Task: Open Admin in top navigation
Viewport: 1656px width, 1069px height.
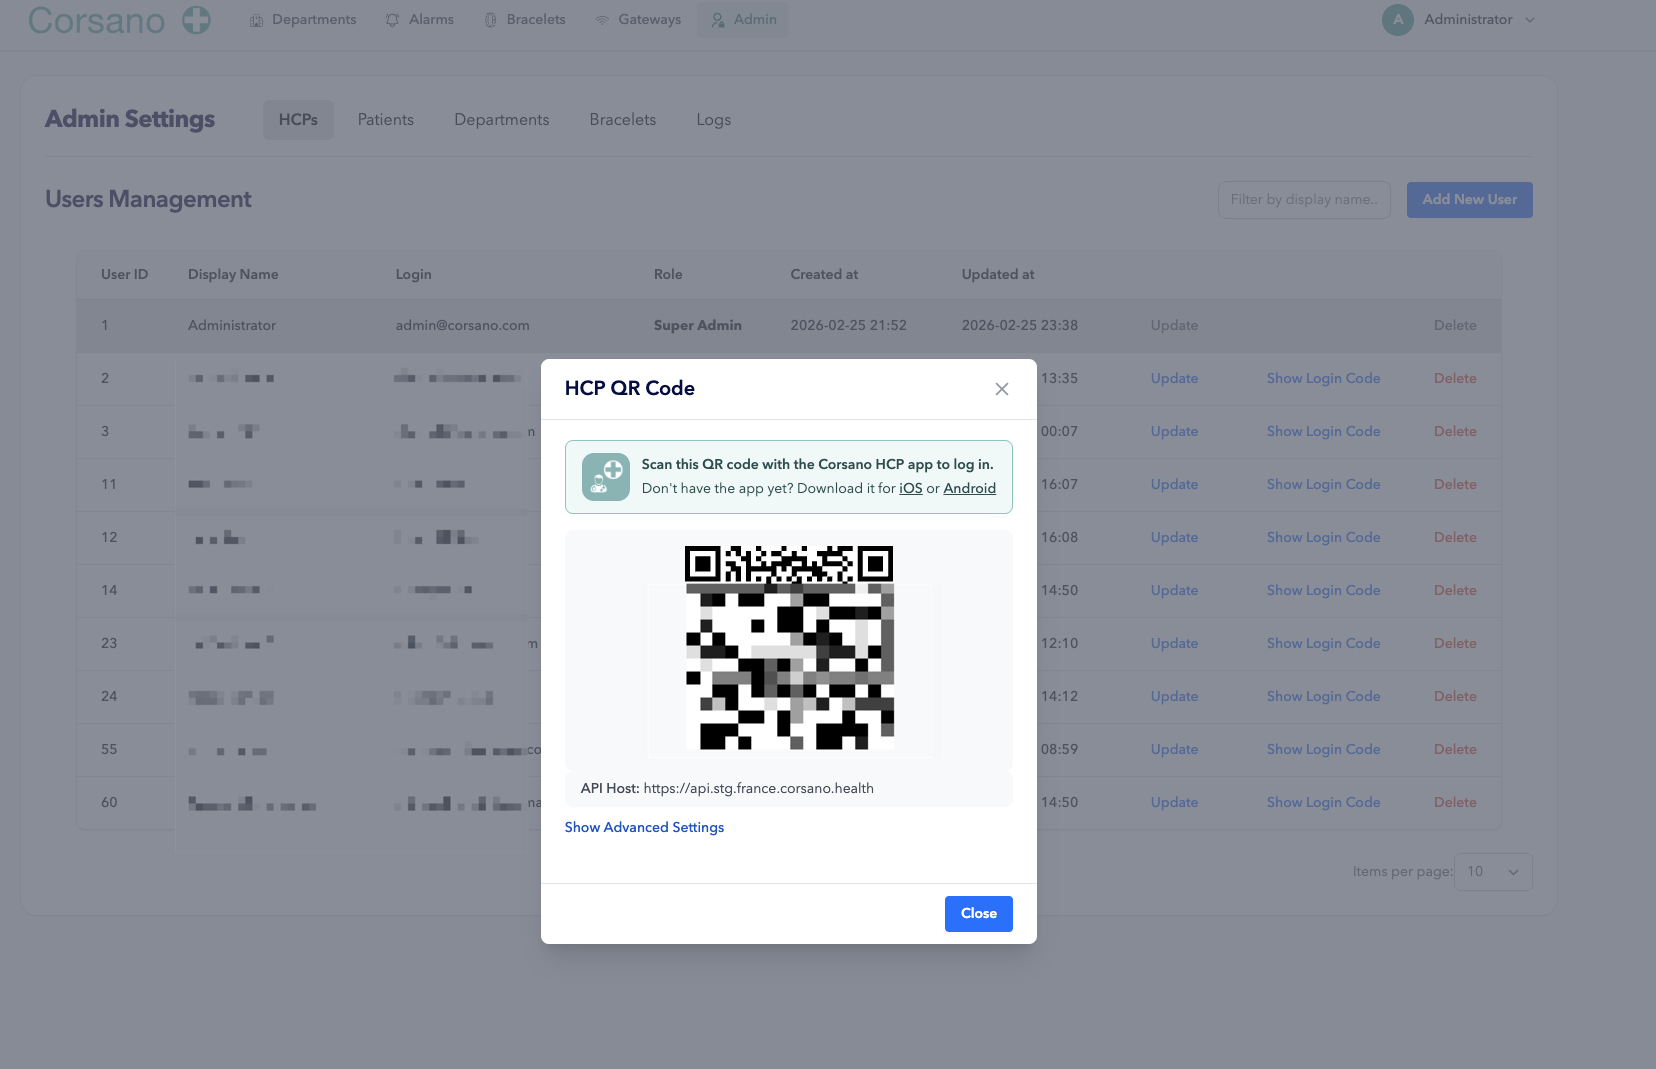Action: tap(743, 20)
